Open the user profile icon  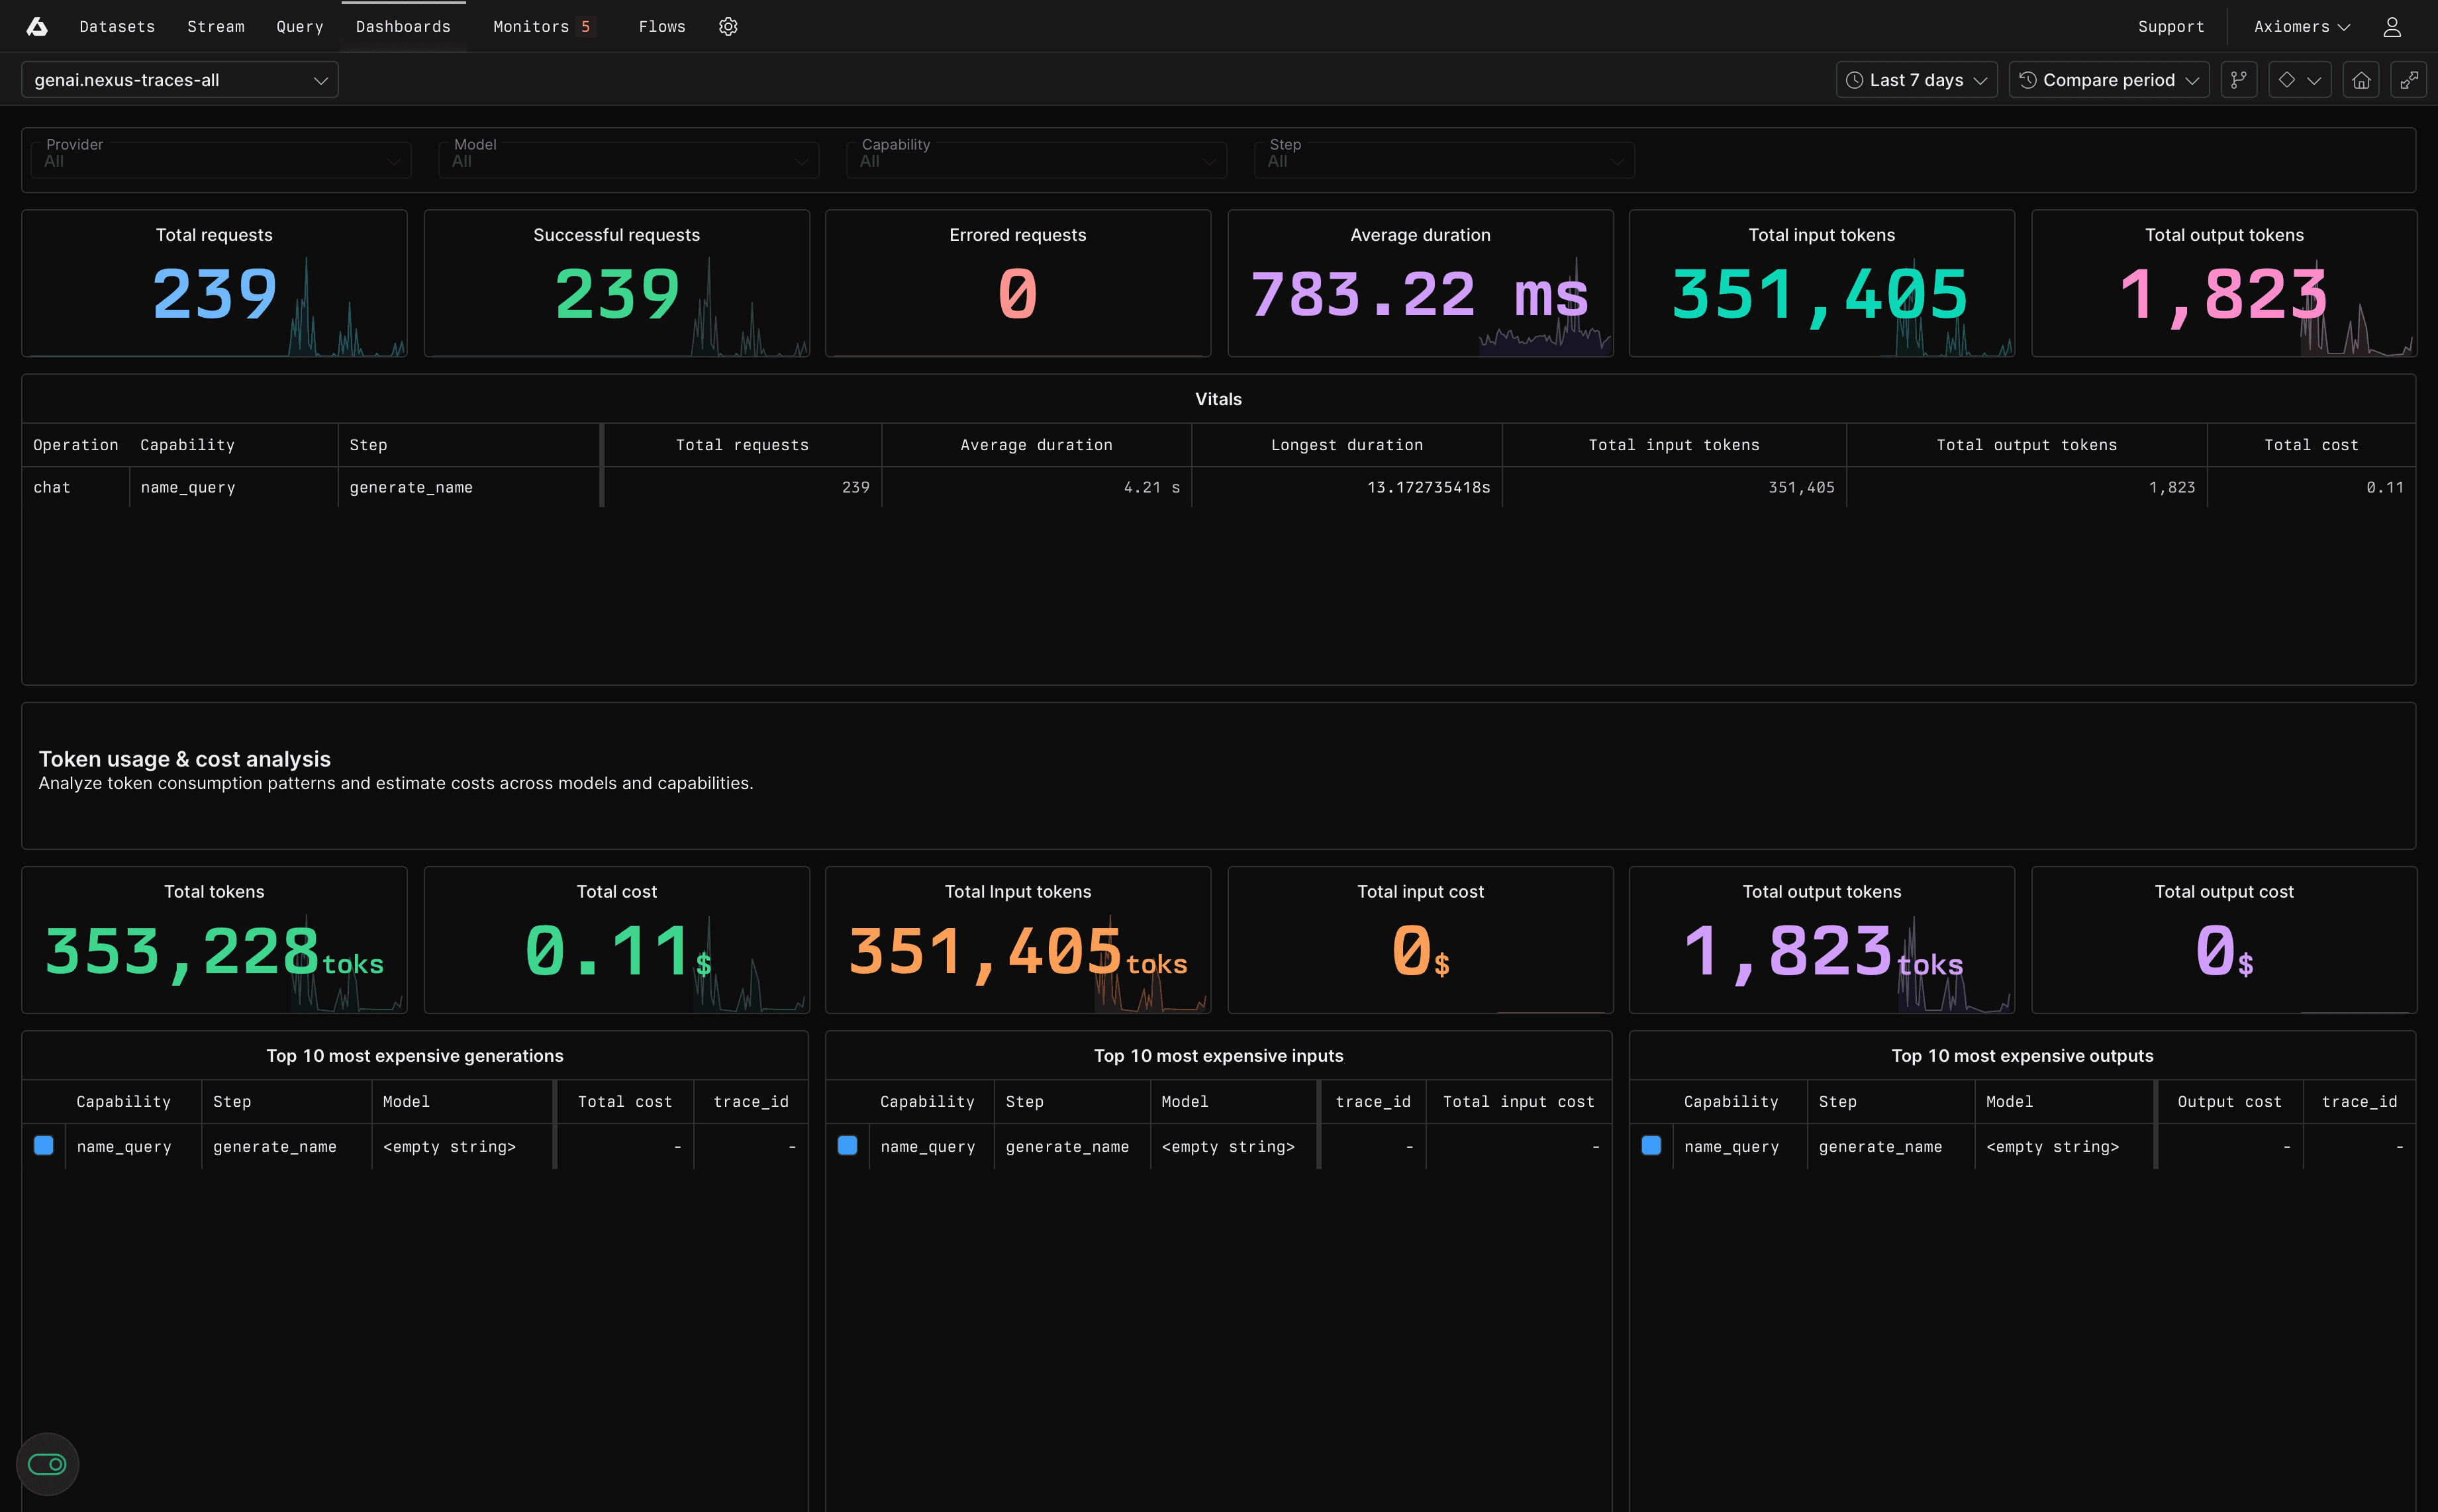tap(2391, 27)
